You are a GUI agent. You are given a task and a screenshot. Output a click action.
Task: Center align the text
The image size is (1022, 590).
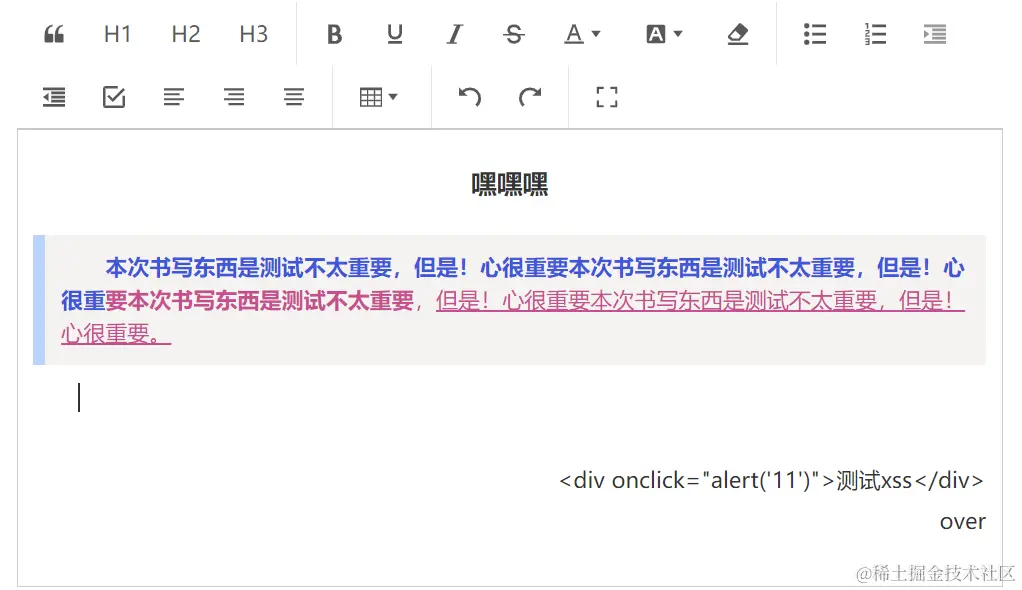(x=233, y=97)
